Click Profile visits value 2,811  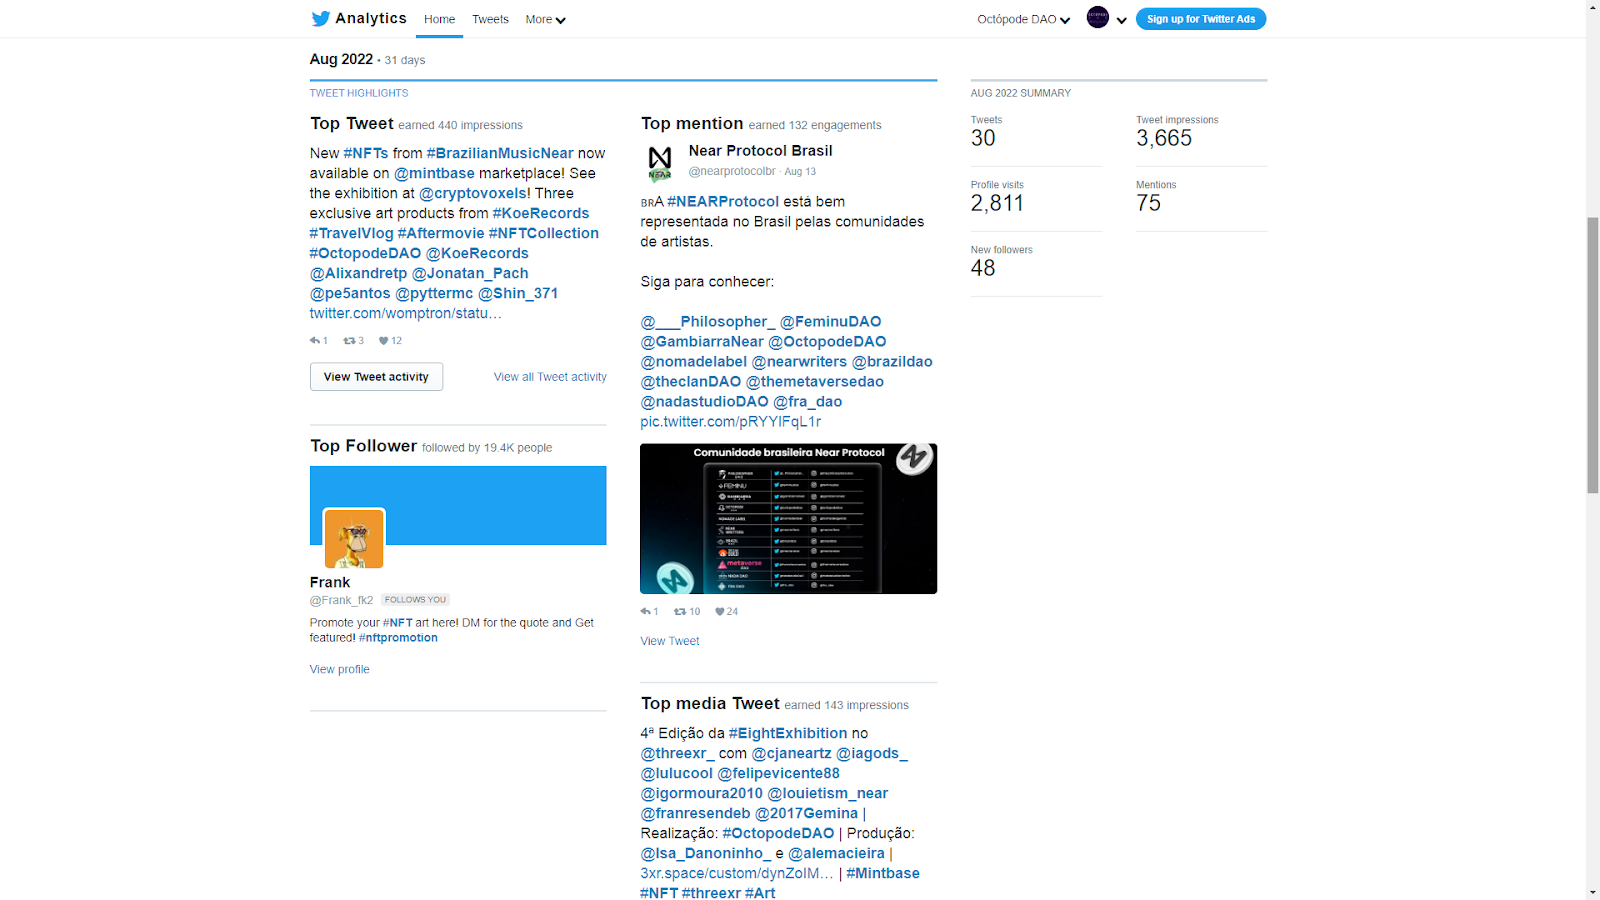click(x=997, y=203)
